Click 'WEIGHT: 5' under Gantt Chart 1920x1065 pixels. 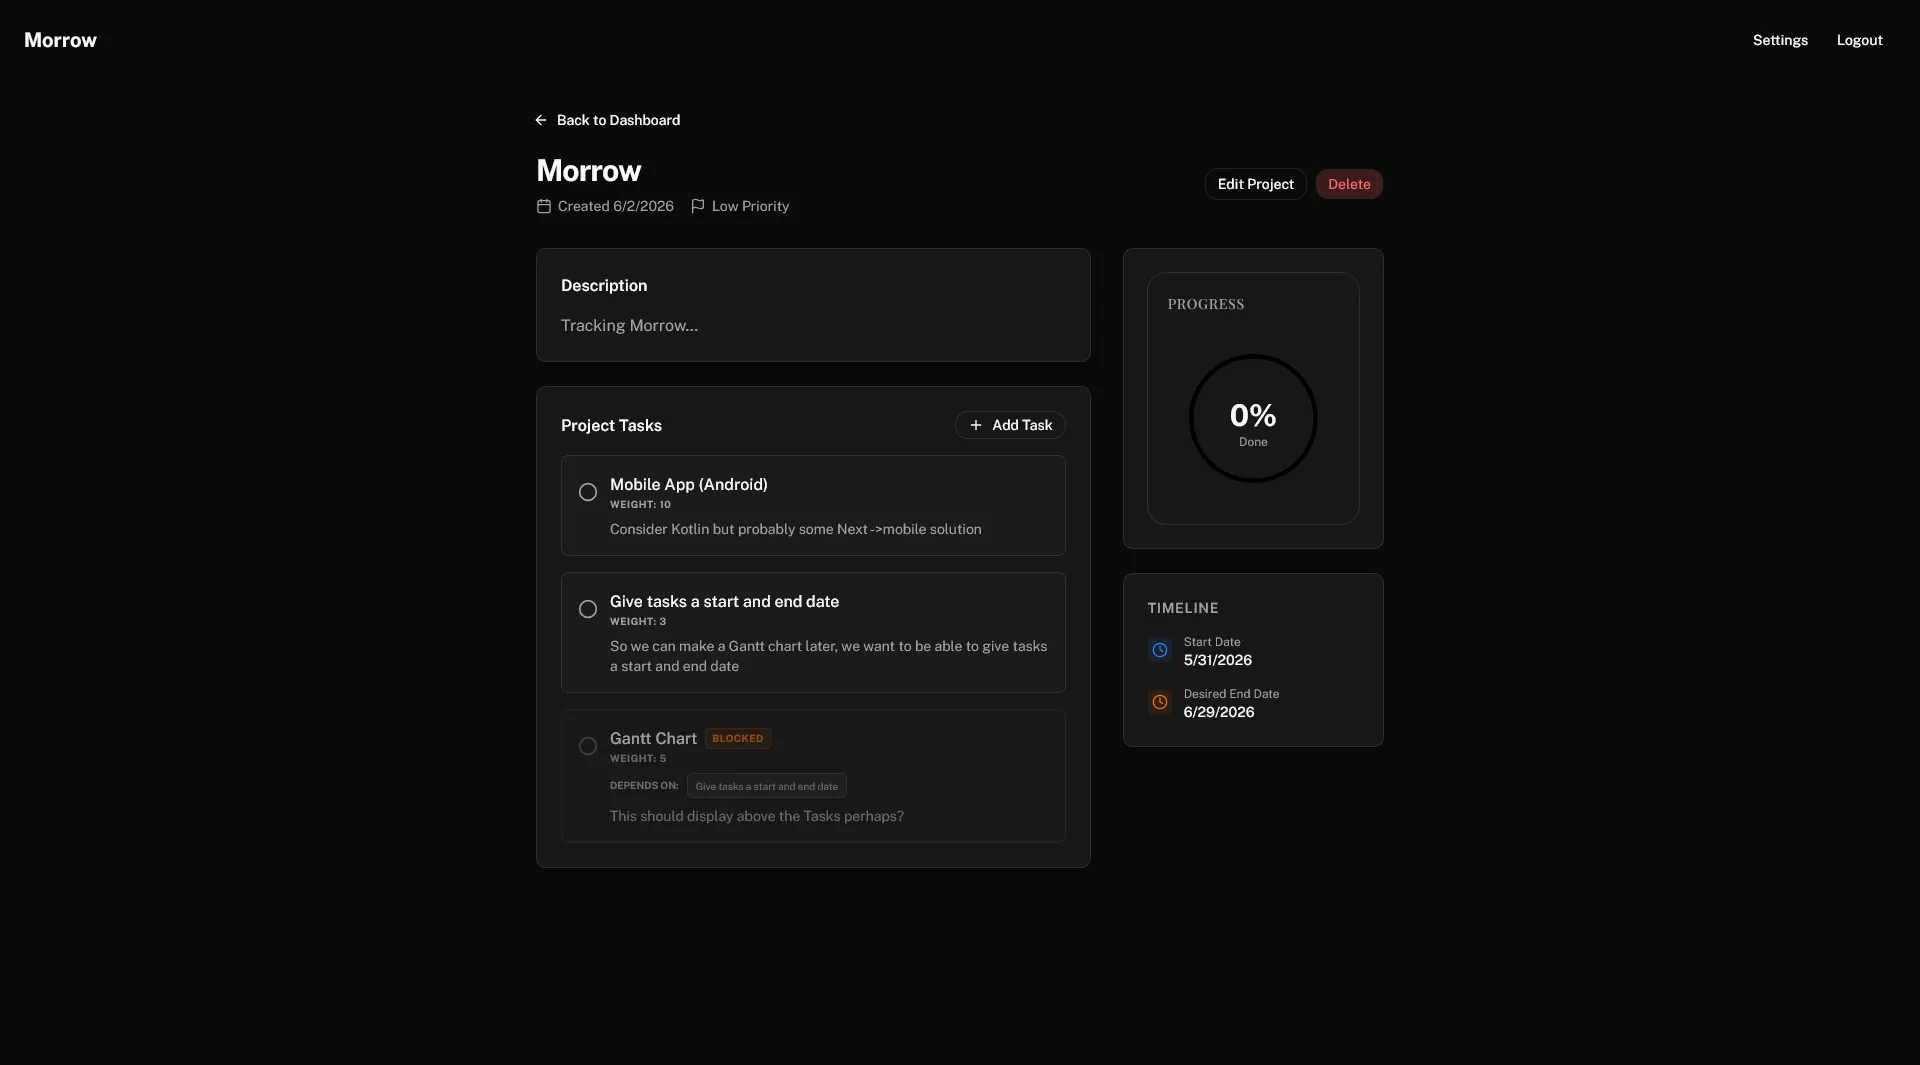[x=638, y=759]
